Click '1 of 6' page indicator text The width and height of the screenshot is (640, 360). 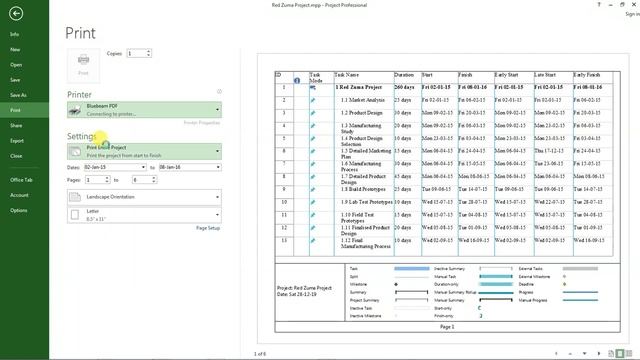pos(260,354)
